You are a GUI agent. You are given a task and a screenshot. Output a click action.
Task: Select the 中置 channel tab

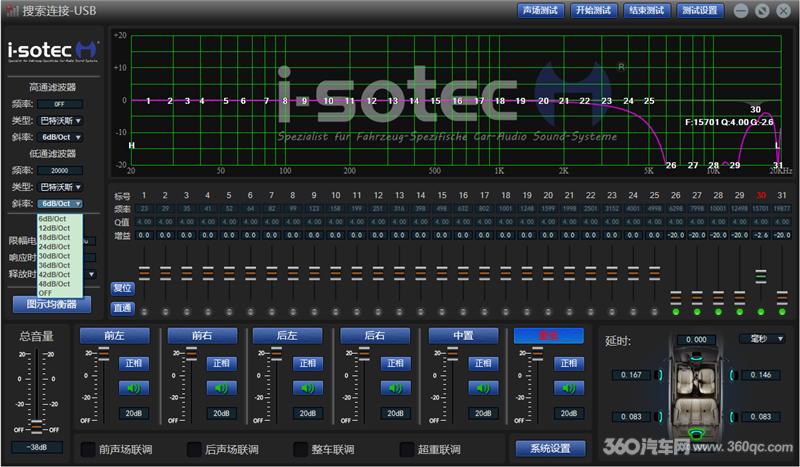(x=463, y=336)
